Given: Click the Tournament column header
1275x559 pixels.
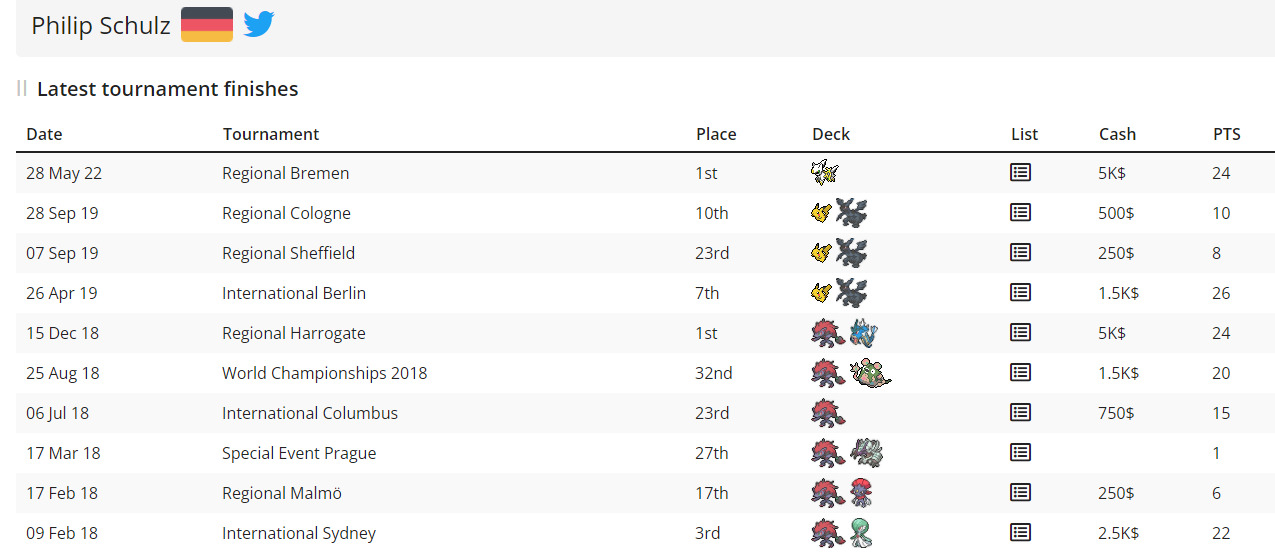Looking at the screenshot, I should coord(270,134).
